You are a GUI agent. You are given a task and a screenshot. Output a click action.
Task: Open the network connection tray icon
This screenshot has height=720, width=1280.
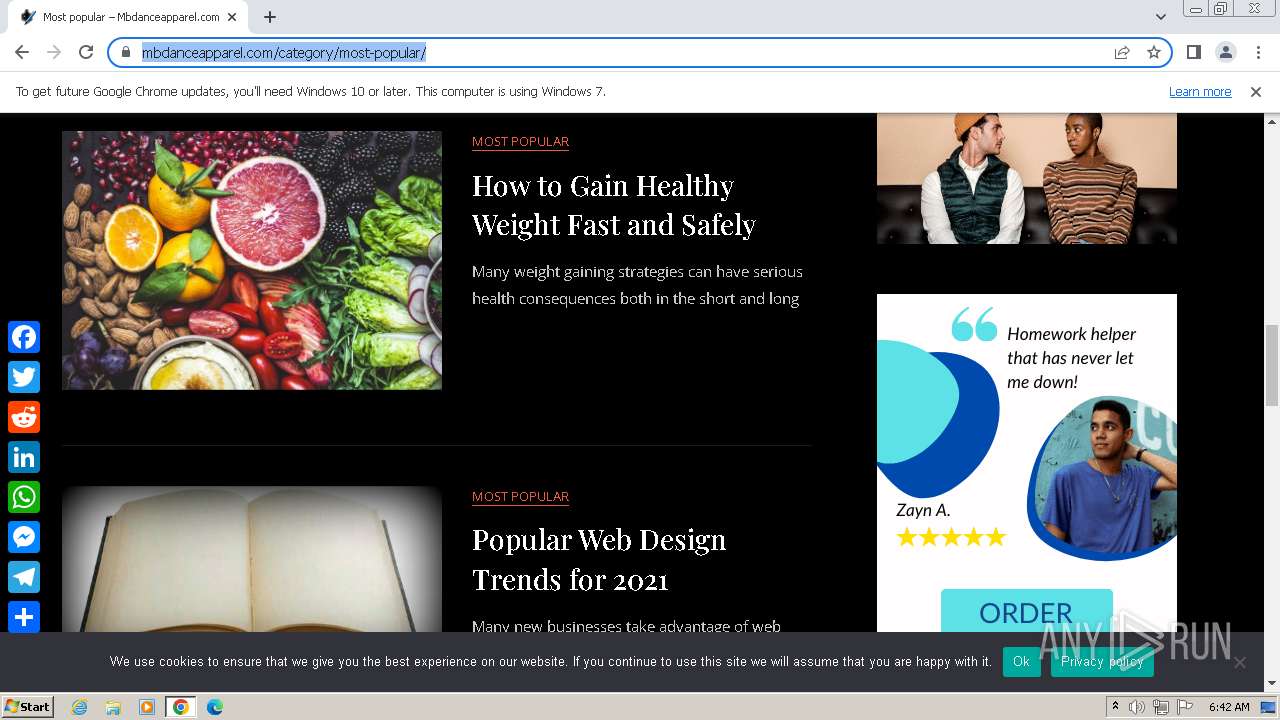click(1161, 707)
